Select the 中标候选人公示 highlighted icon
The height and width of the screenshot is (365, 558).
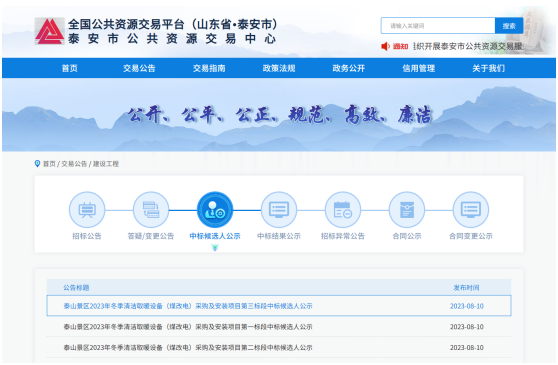215,210
